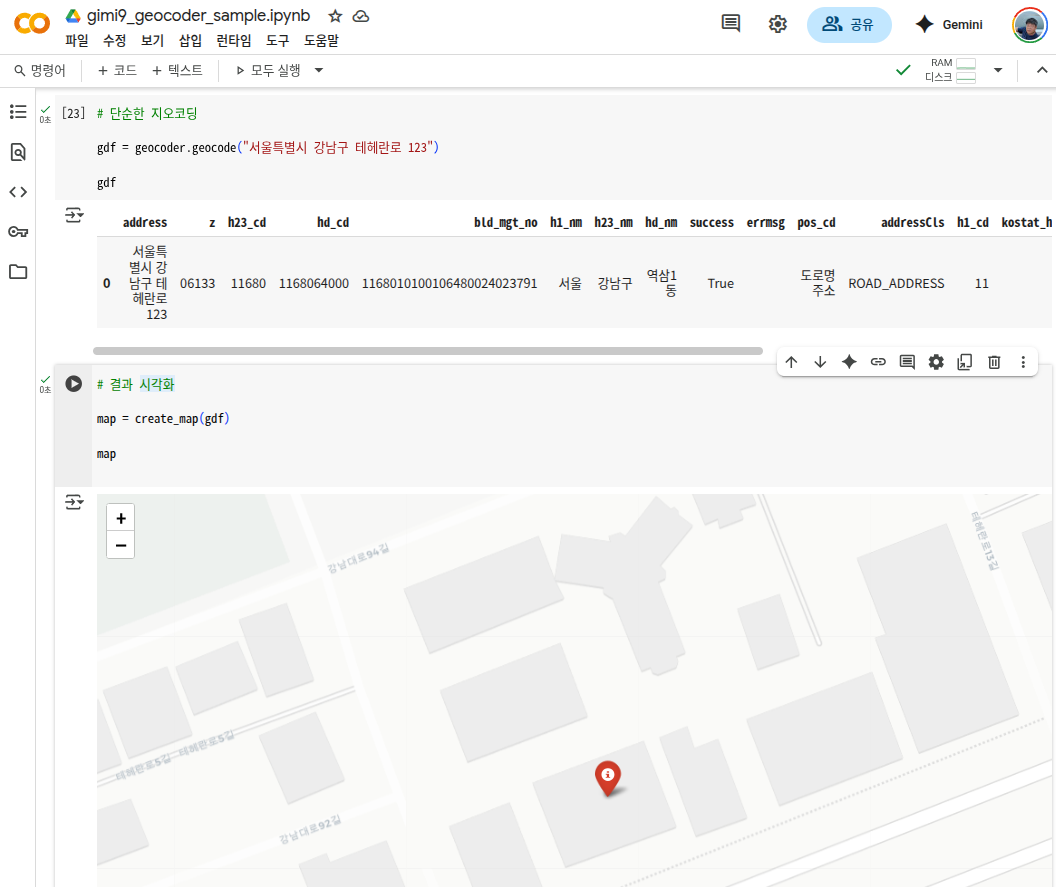1056x887 pixels.
Task: Star the gimi9_geocoder_sample notebook
Action: coord(335,17)
